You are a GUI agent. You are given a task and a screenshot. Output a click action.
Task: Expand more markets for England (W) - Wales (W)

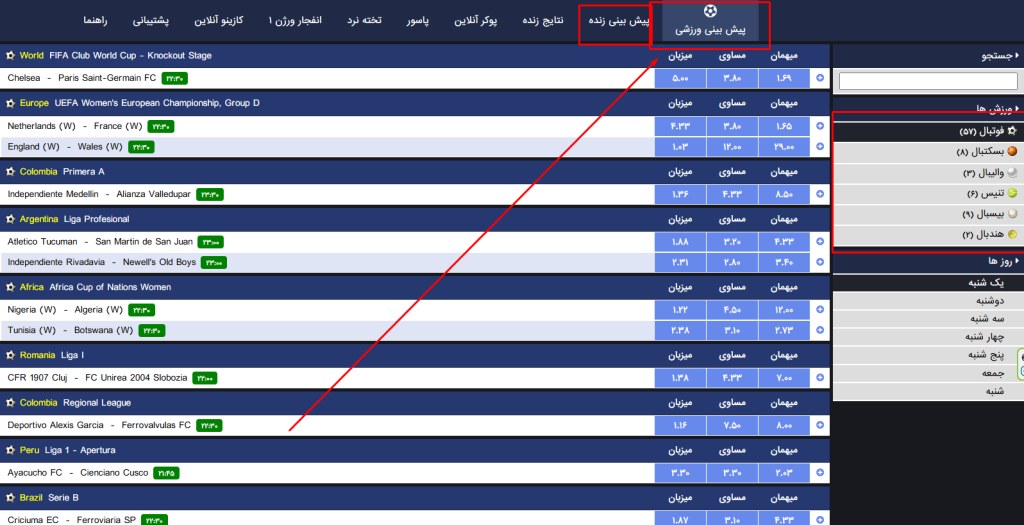coord(820,147)
